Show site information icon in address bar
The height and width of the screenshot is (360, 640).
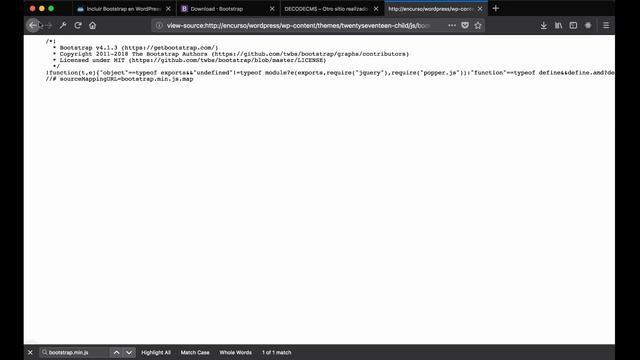click(159, 25)
